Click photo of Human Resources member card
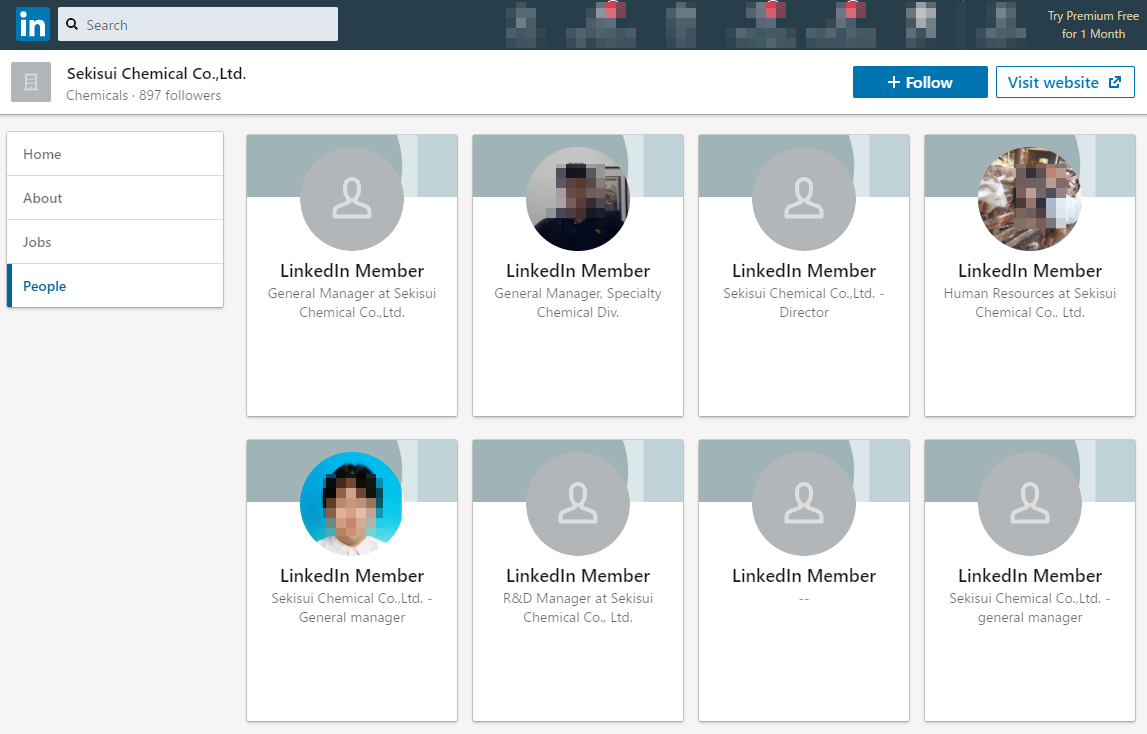Screen dimensions: 1147x734 (1030, 198)
